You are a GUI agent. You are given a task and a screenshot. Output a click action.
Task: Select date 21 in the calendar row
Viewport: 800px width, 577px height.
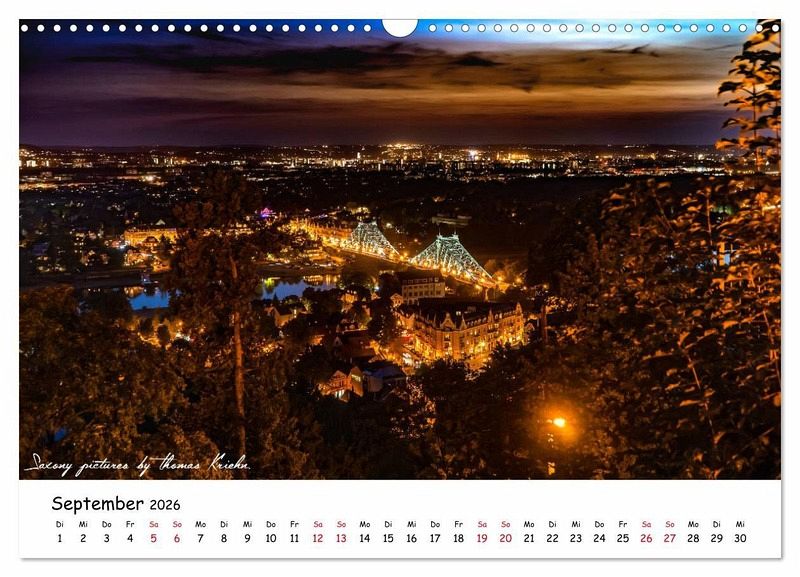pyautogui.click(x=529, y=538)
